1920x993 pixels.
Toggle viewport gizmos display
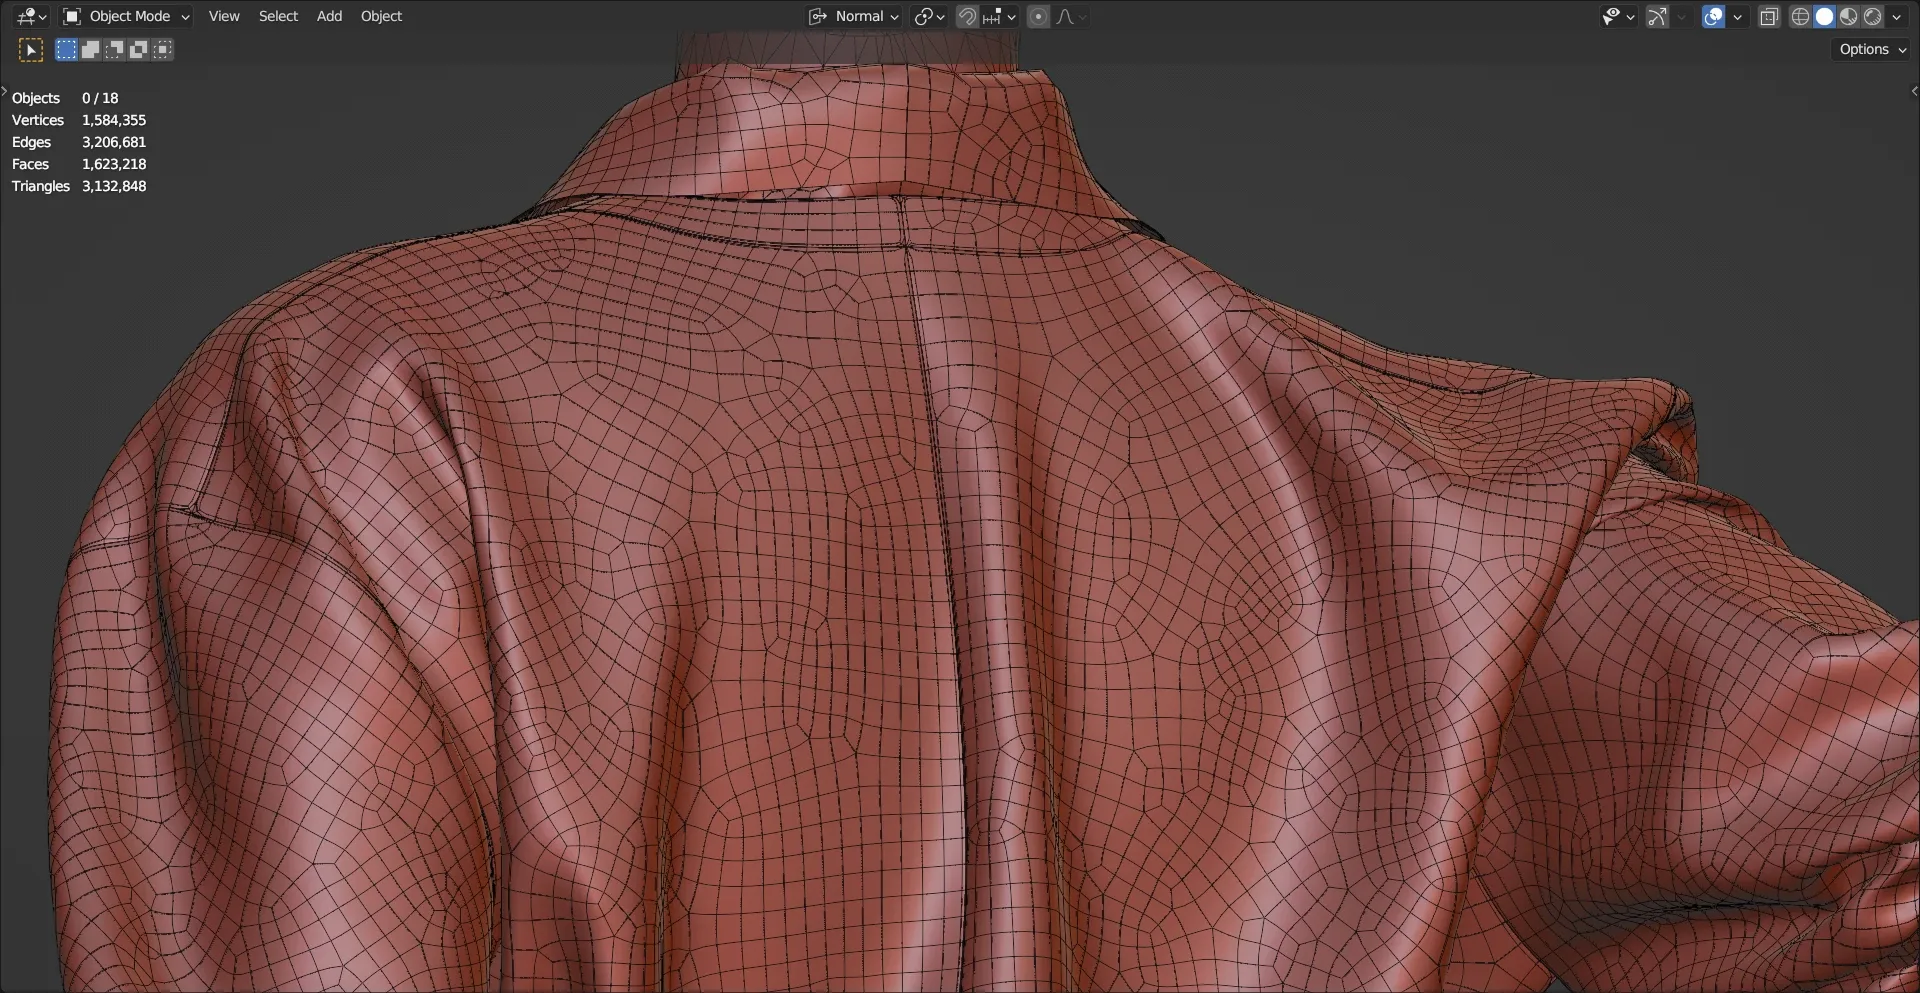1658,16
